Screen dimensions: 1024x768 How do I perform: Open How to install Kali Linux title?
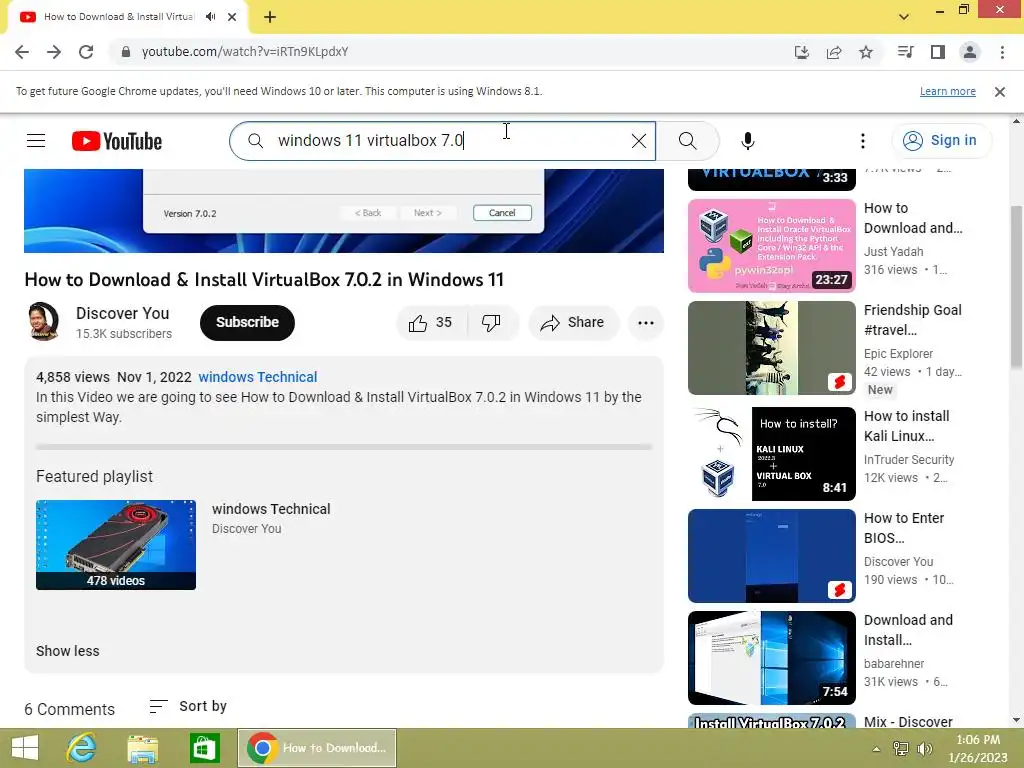click(x=906, y=426)
